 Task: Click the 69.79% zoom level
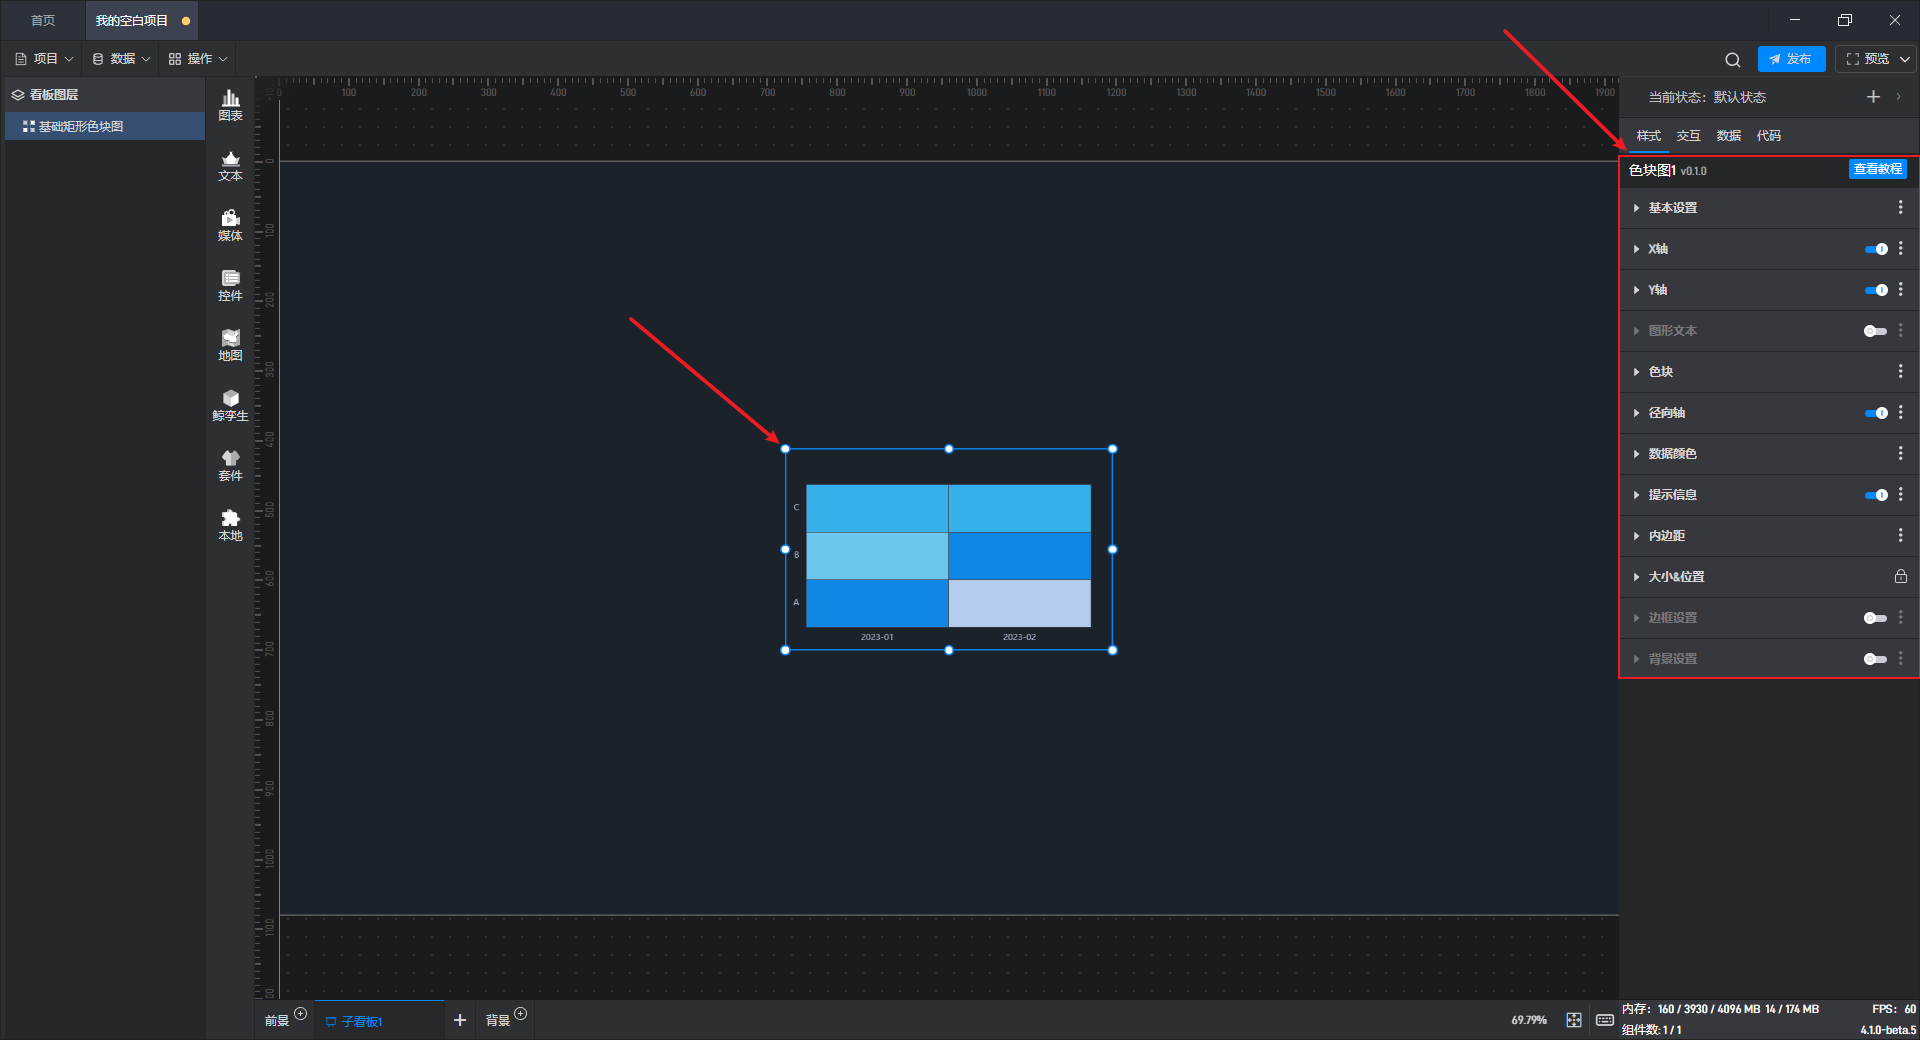click(1529, 1020)
